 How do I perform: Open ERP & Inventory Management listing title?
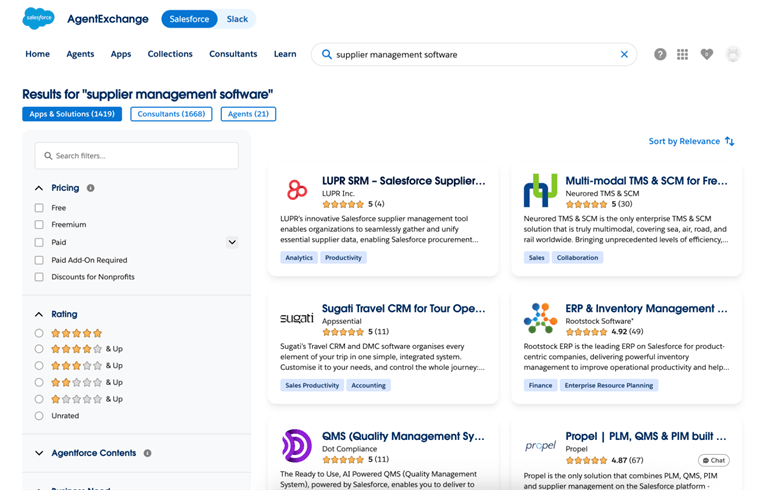[647, 309]
